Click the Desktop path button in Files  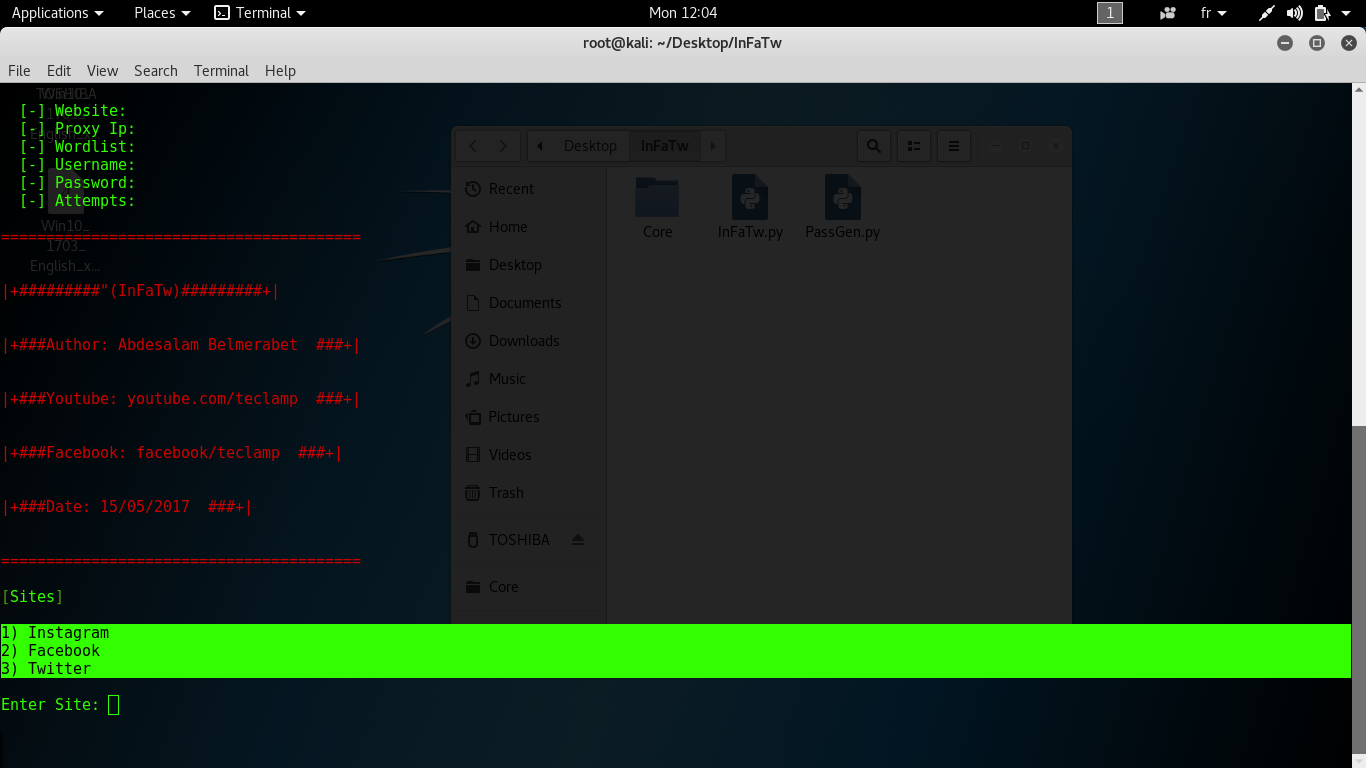point(590,146)
